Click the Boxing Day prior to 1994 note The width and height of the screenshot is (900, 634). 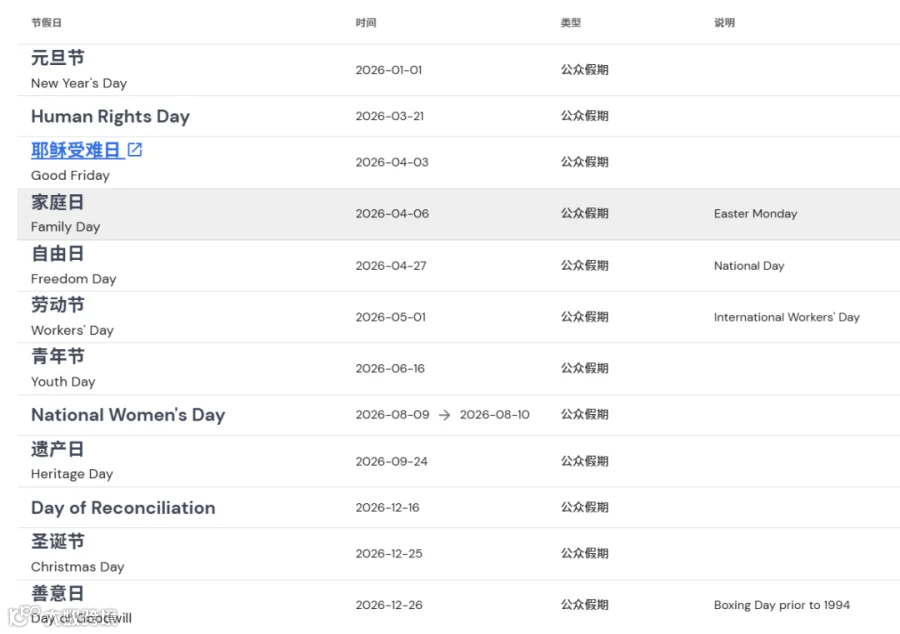(782, 605)
